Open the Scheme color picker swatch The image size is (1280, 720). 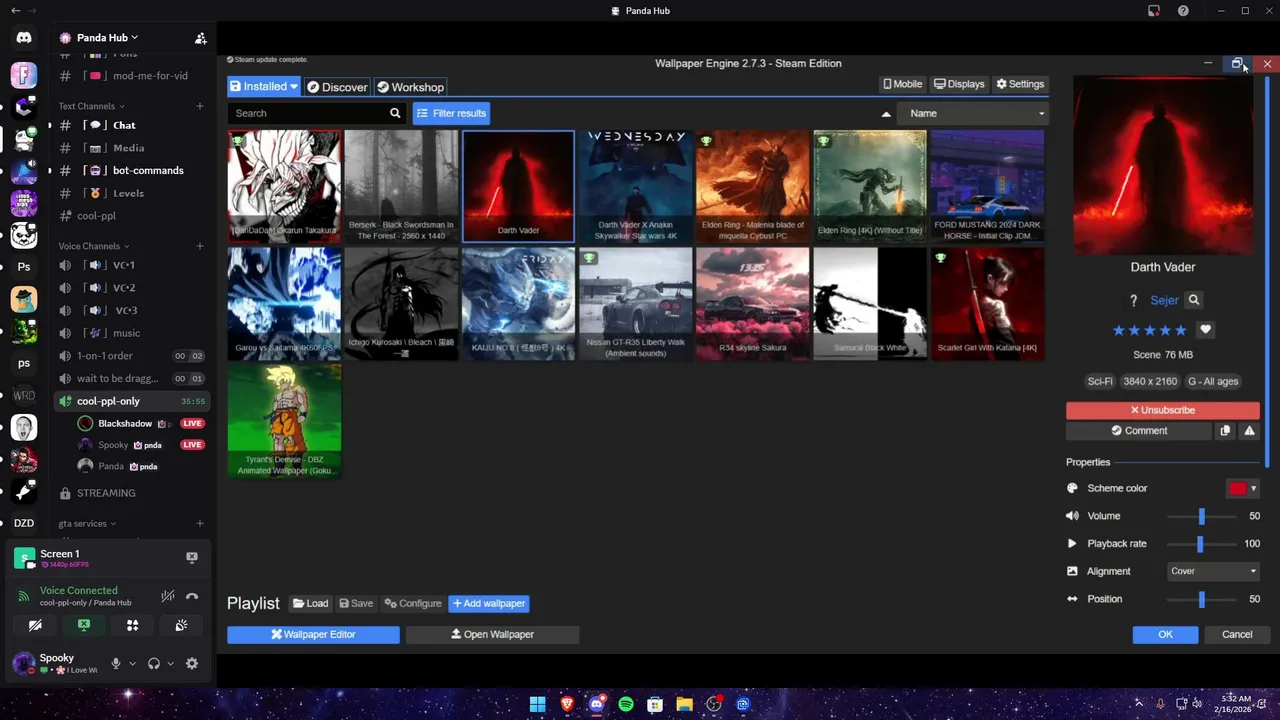click(x=1242, y=488)
